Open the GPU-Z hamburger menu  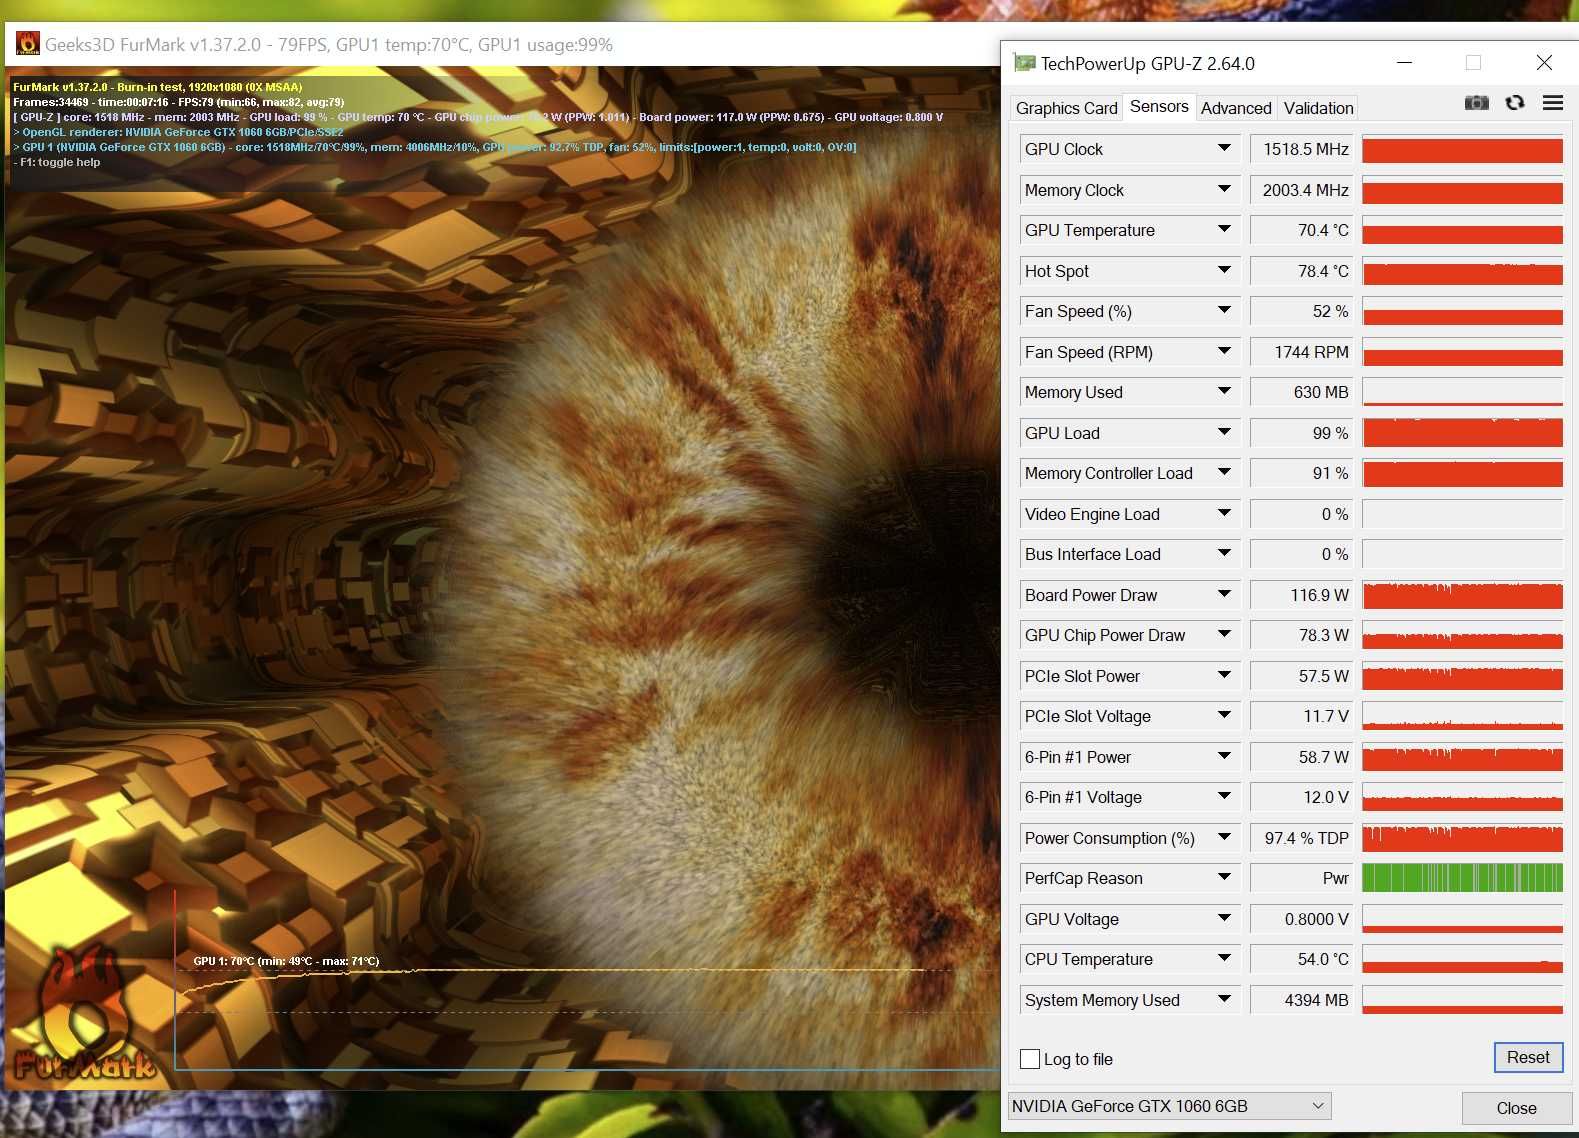(1552, 103)
